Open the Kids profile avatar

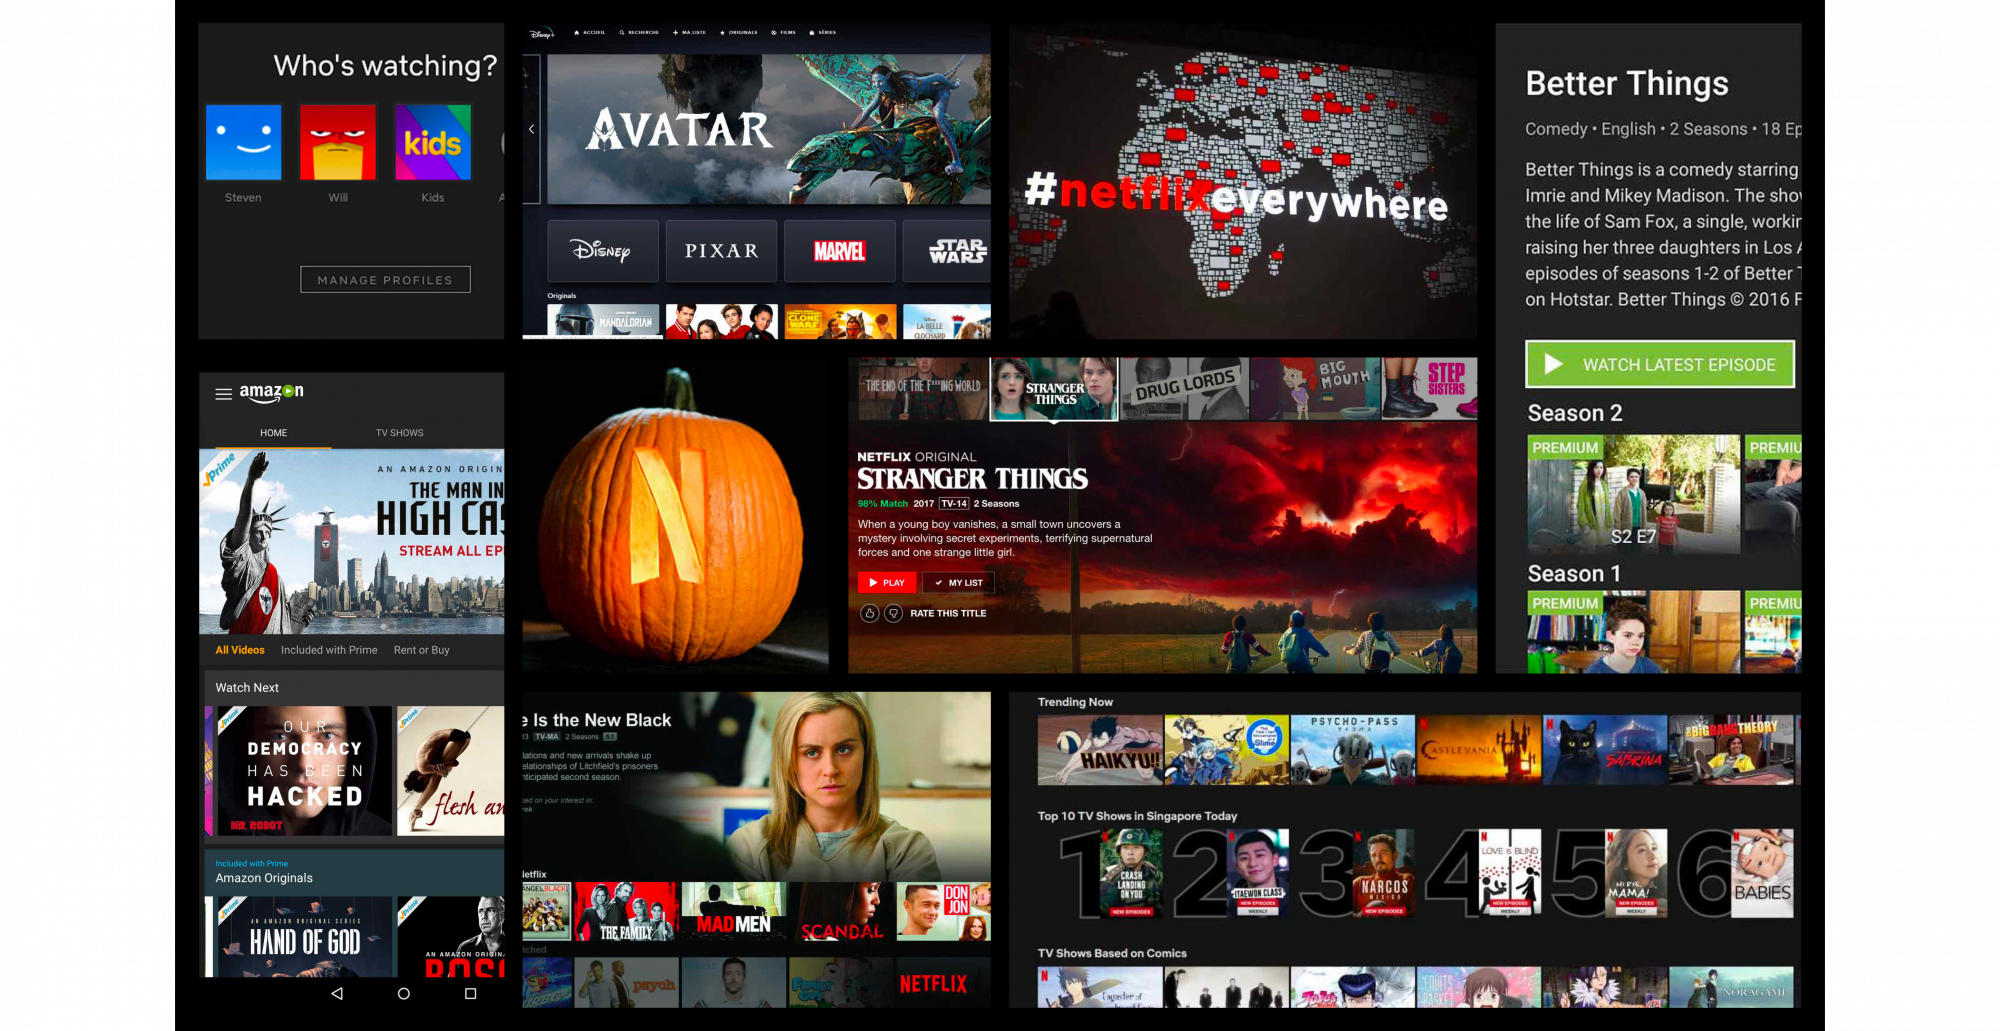point(432,142)
